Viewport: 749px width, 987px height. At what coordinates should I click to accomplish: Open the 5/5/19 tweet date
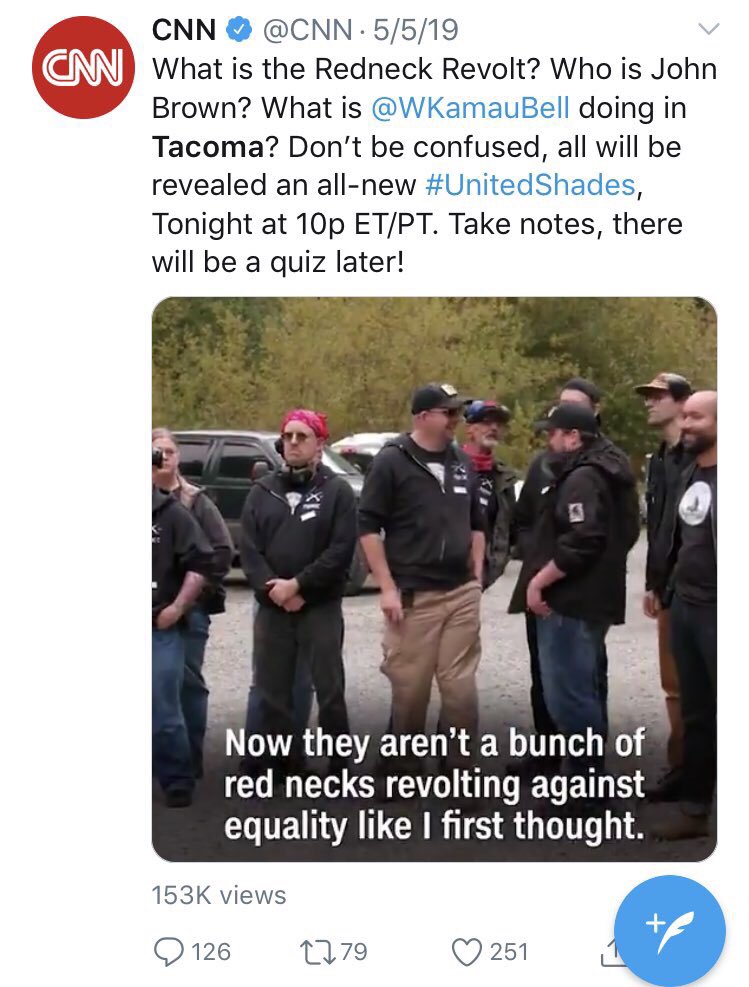[415, 30]
